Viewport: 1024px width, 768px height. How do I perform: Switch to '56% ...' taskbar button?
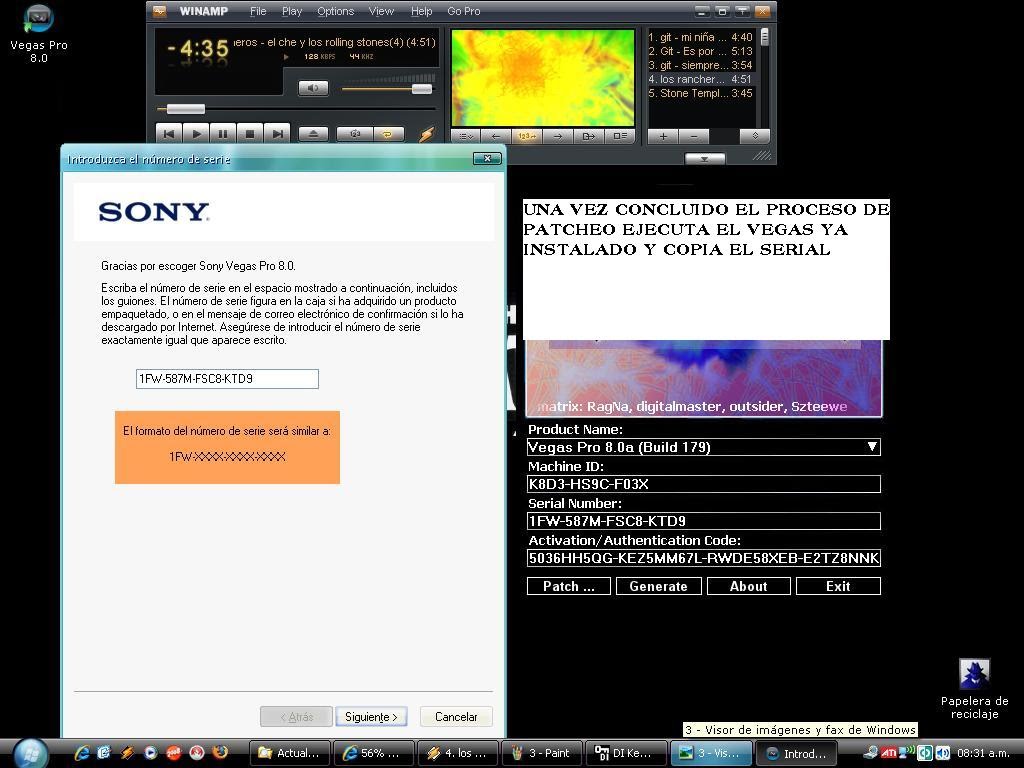click(x=374, y=753)
